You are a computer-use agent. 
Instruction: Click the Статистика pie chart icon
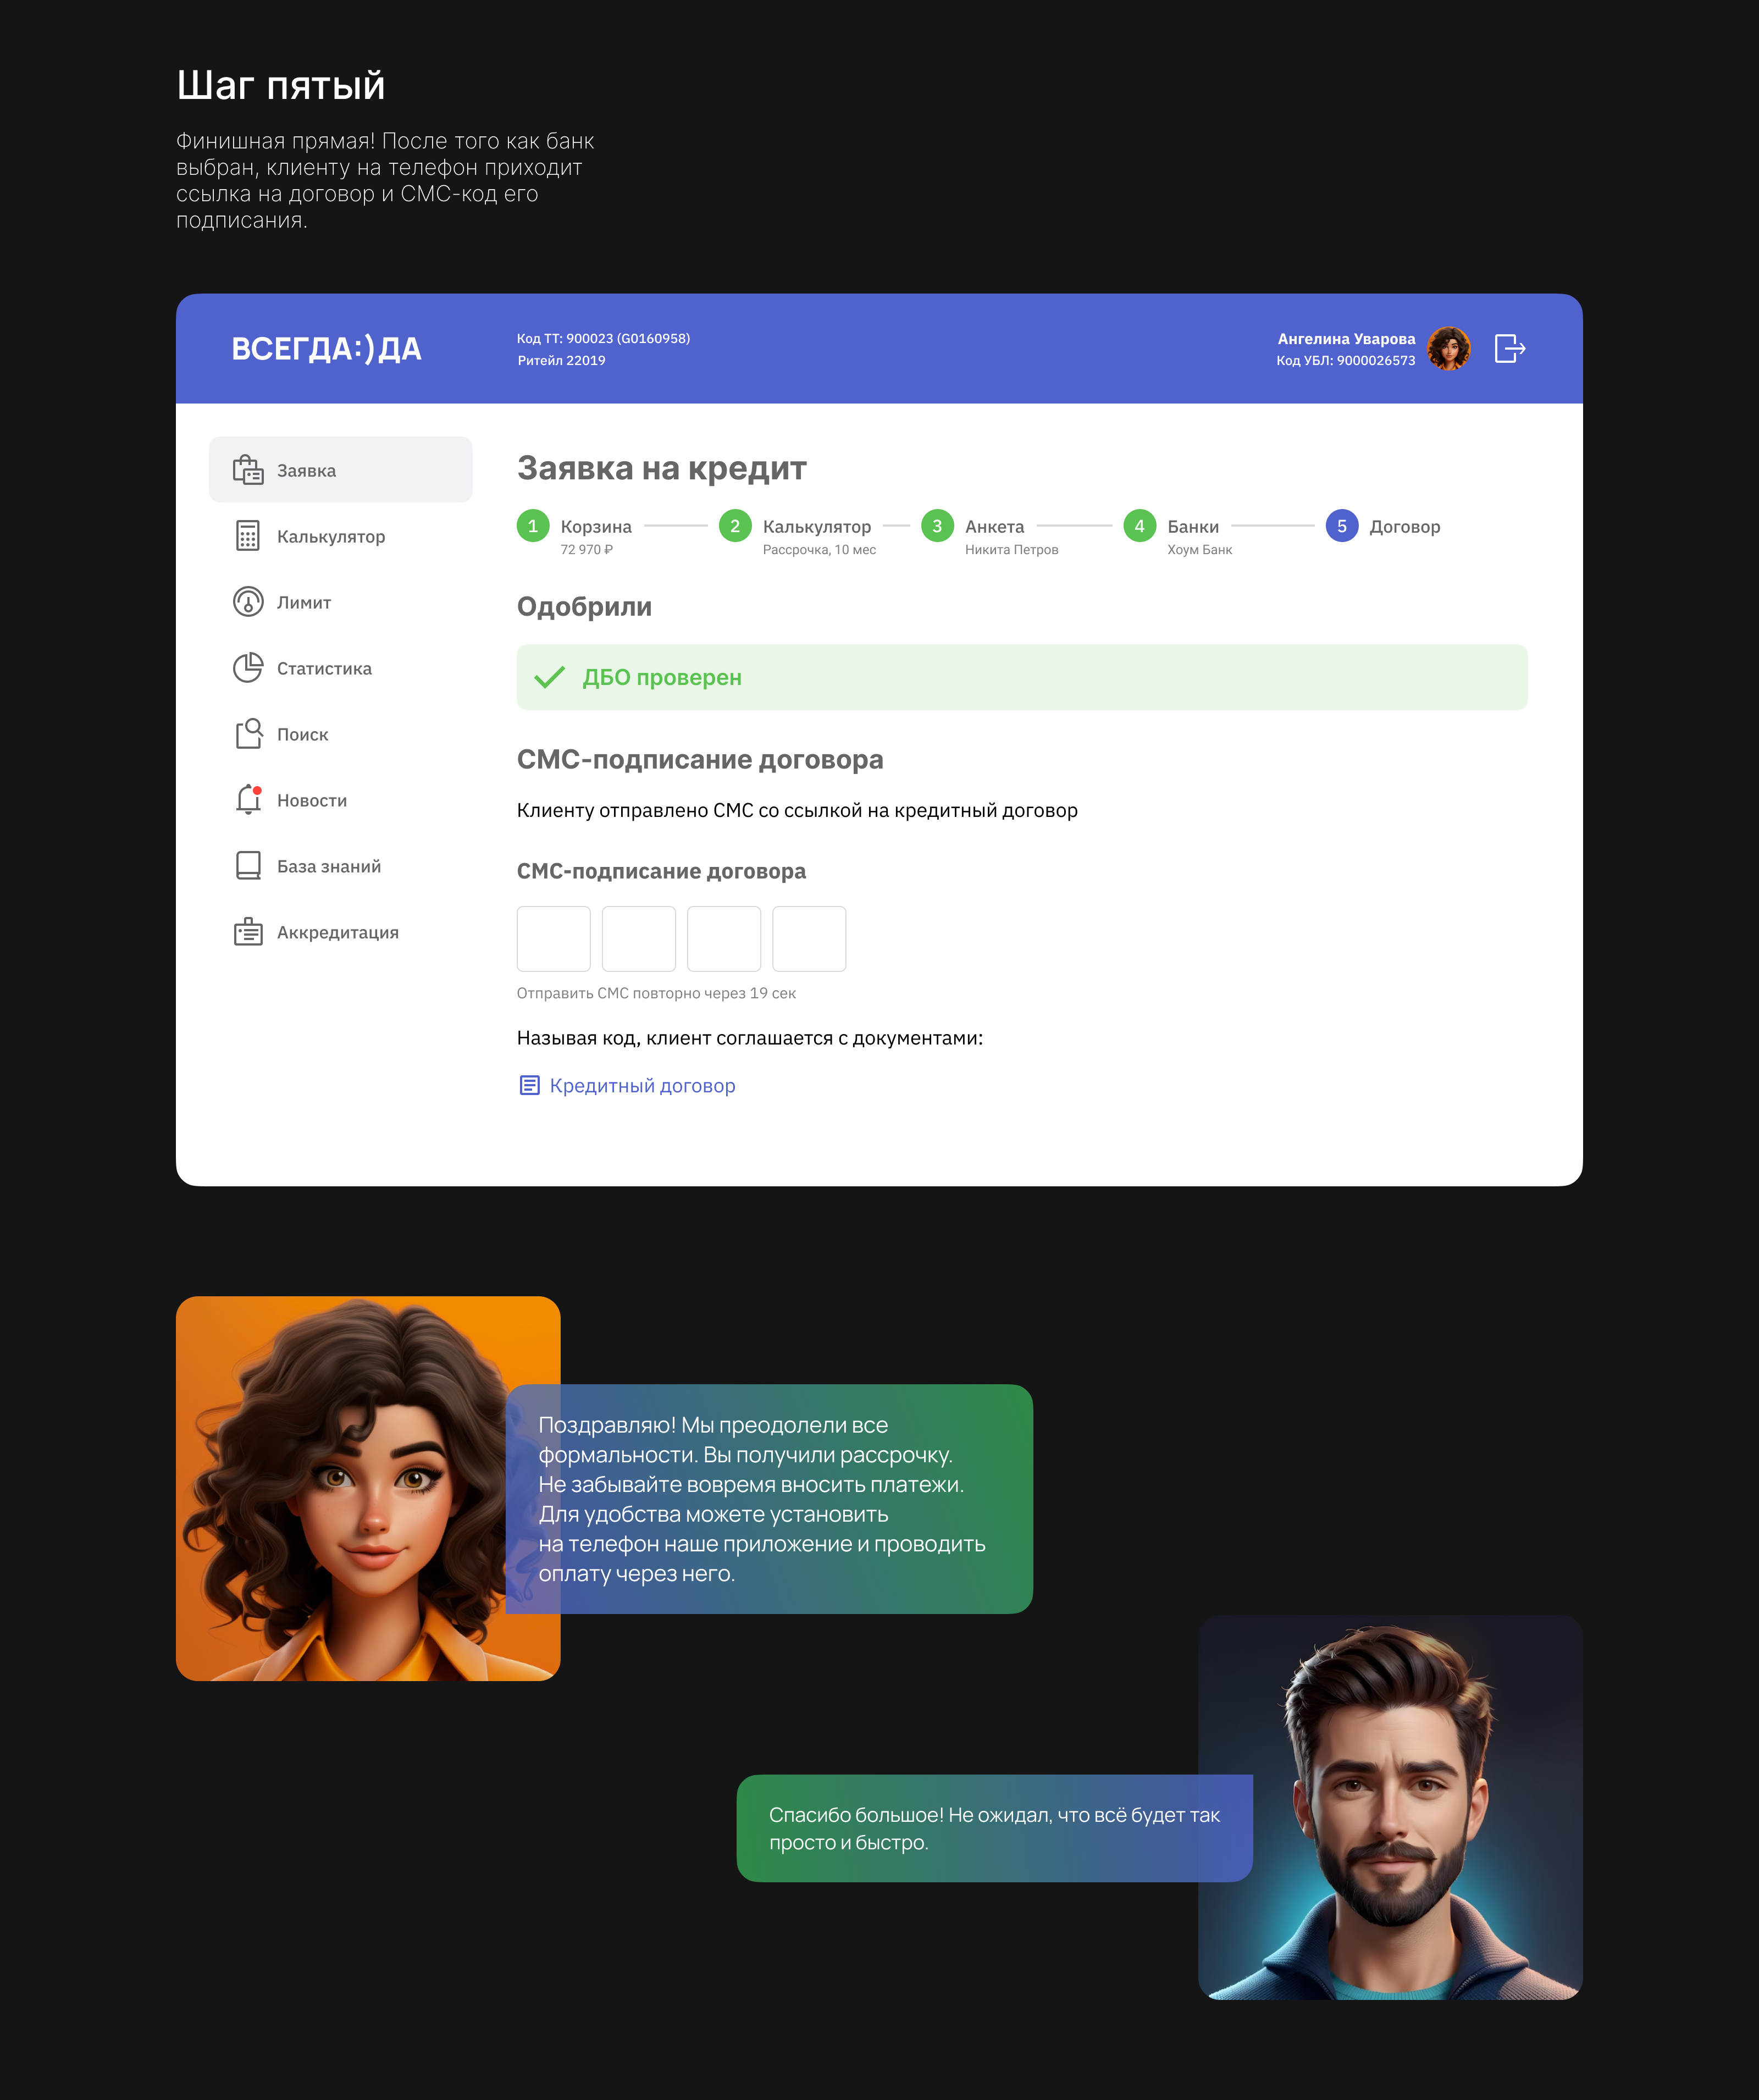(x=248, y=668)
